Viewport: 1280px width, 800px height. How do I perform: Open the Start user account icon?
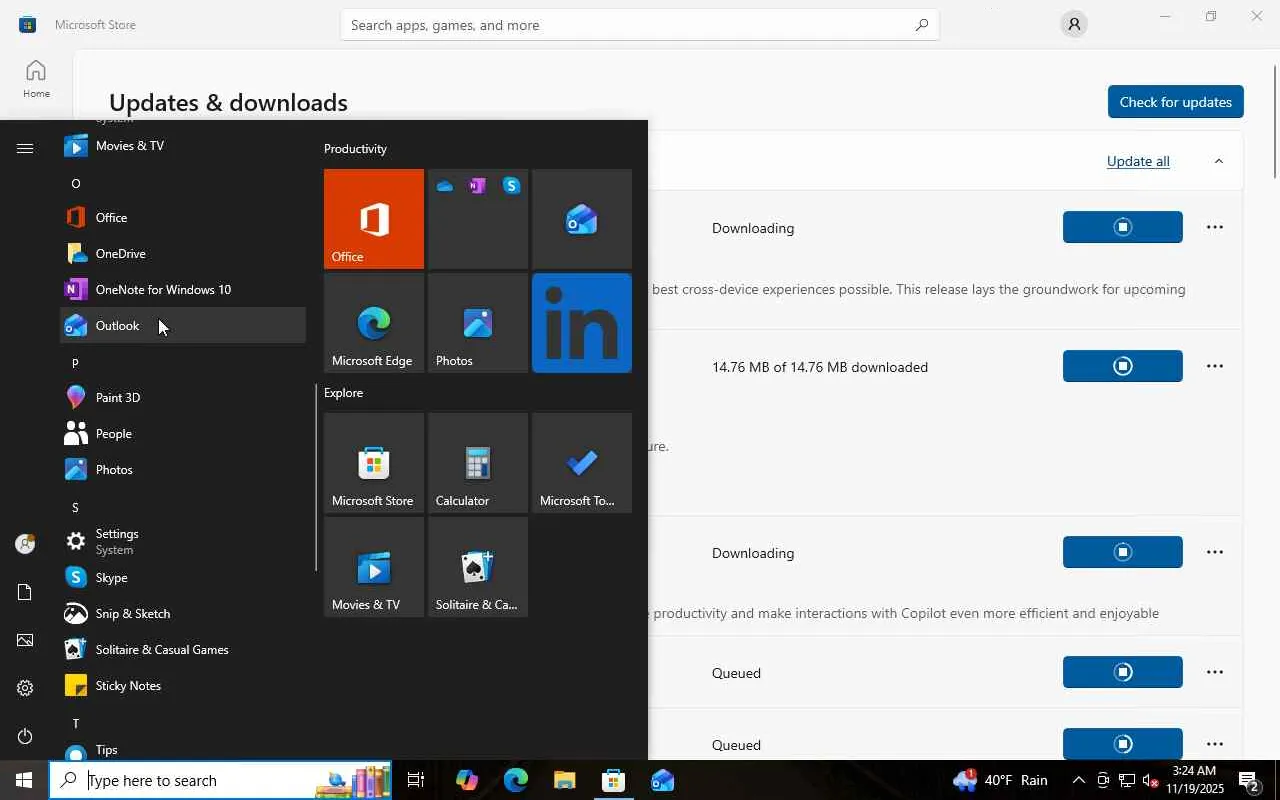point(25,544)
